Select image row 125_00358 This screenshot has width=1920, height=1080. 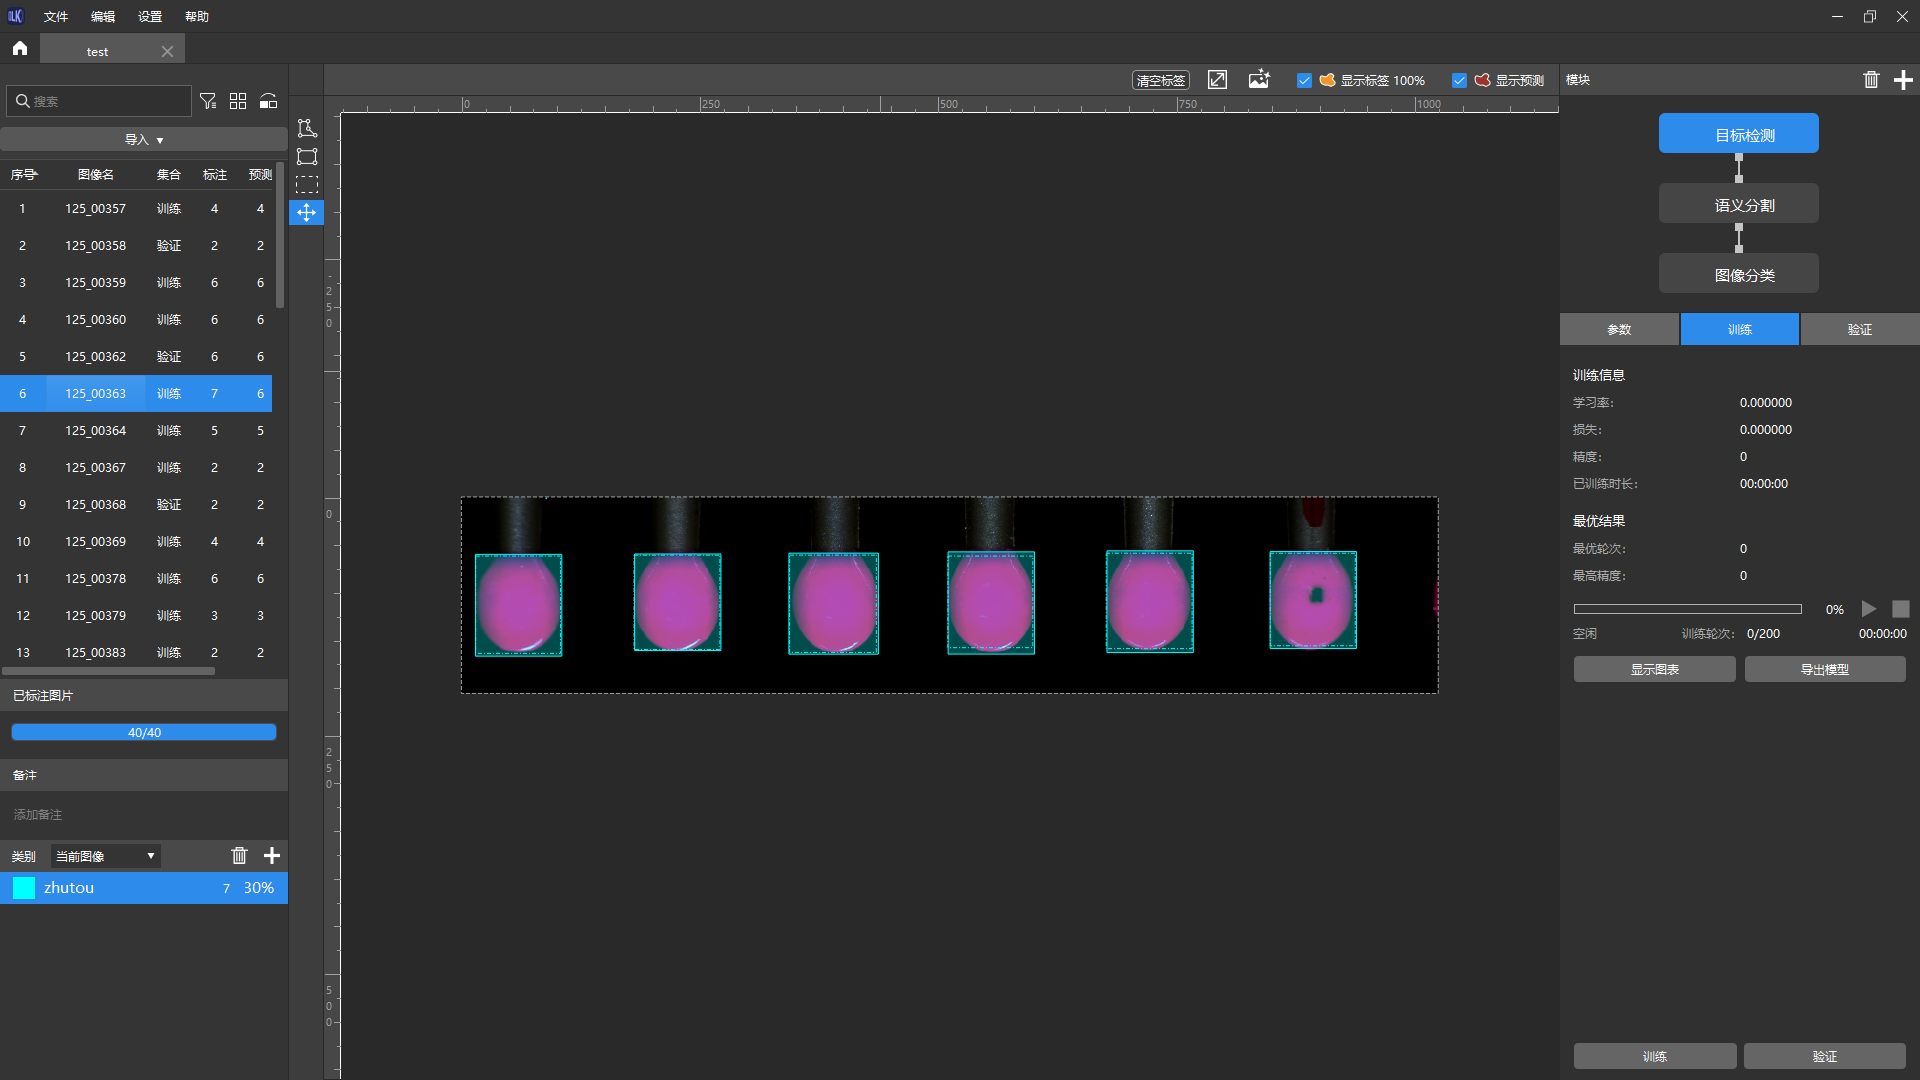coord(136,245)
